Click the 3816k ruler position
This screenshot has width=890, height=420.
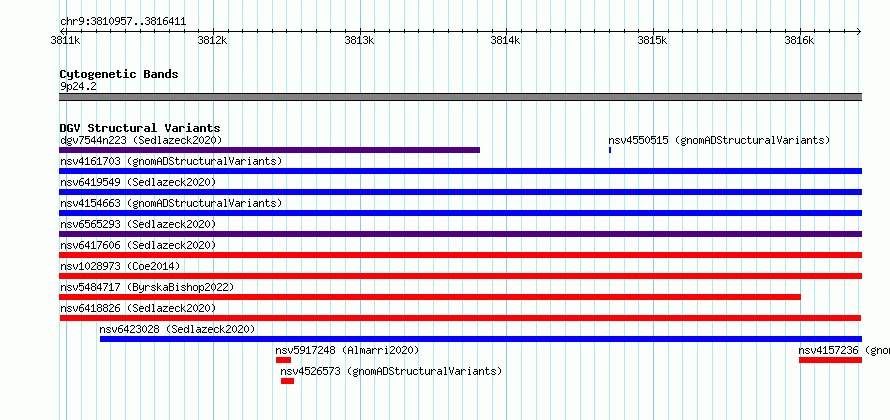pyautogui.click(x=799, y=41)
